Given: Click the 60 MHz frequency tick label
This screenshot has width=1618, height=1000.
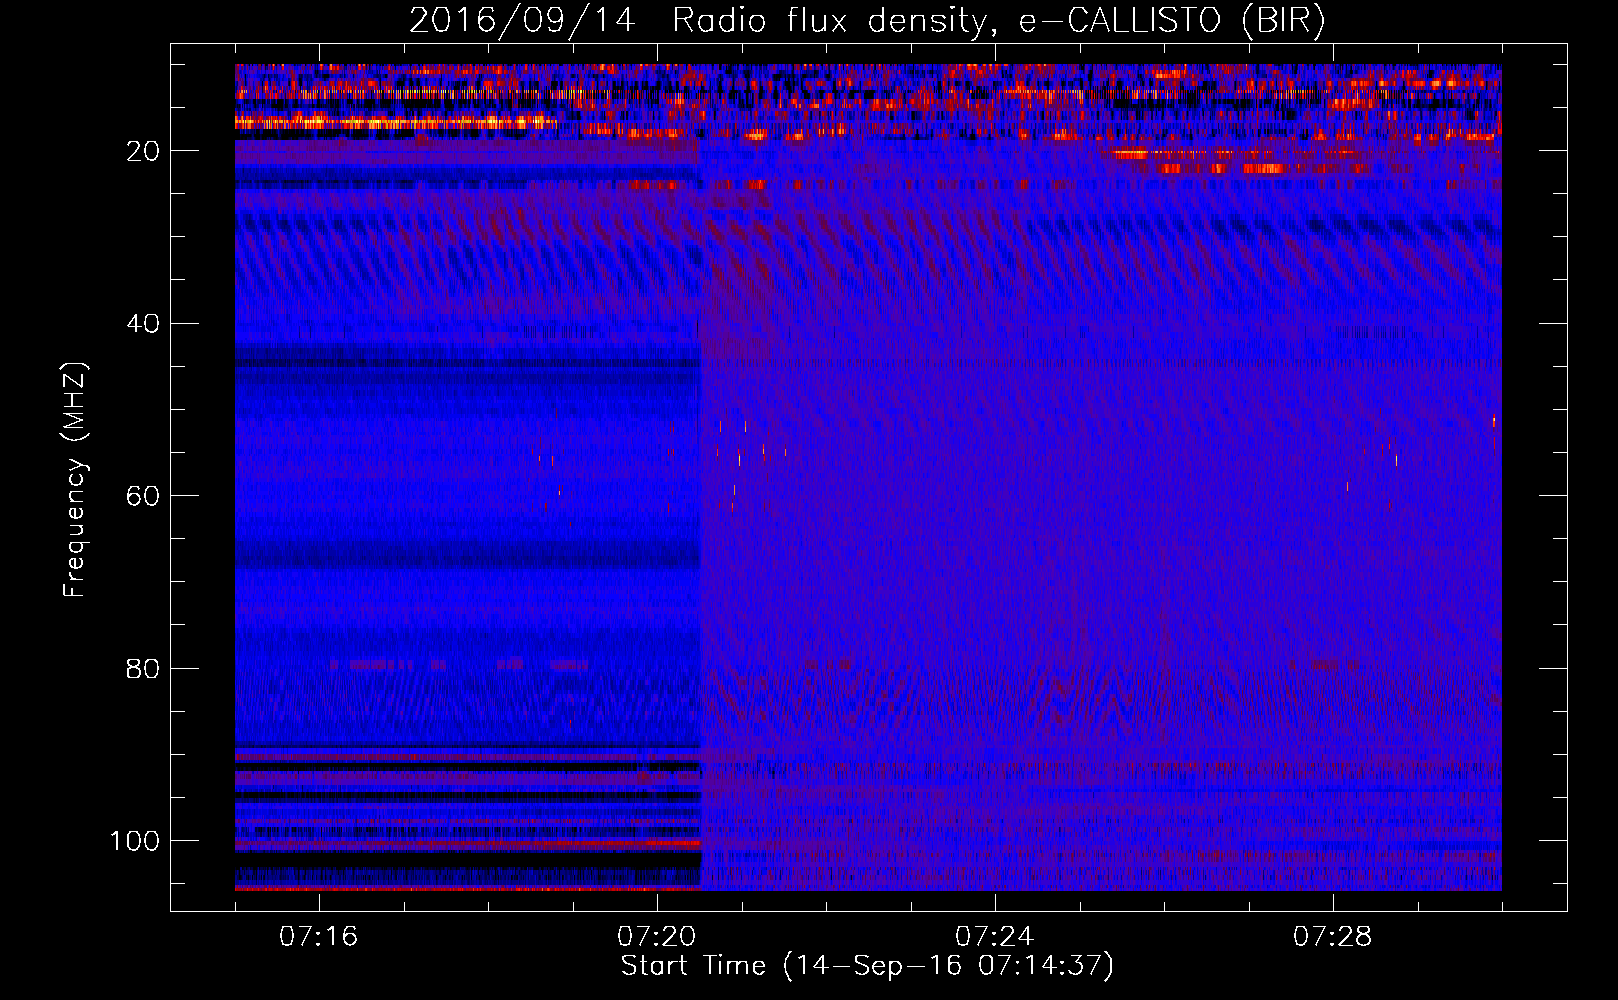Looking at the screenshot, I should click(143, 496).
